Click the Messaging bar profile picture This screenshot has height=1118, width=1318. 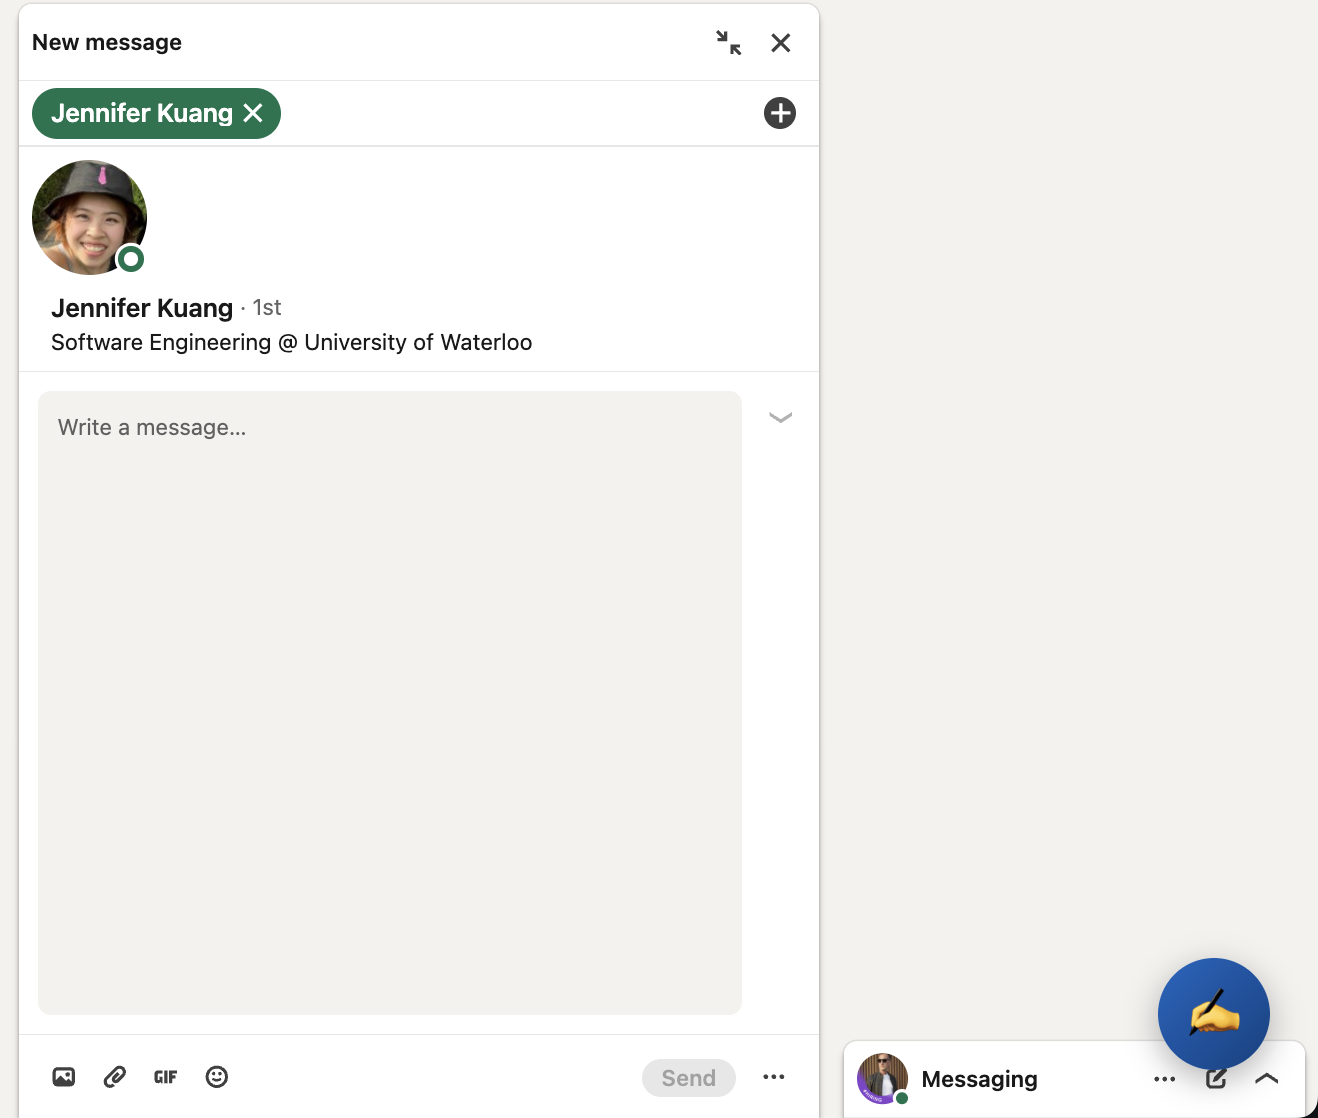click(882, 1078)
